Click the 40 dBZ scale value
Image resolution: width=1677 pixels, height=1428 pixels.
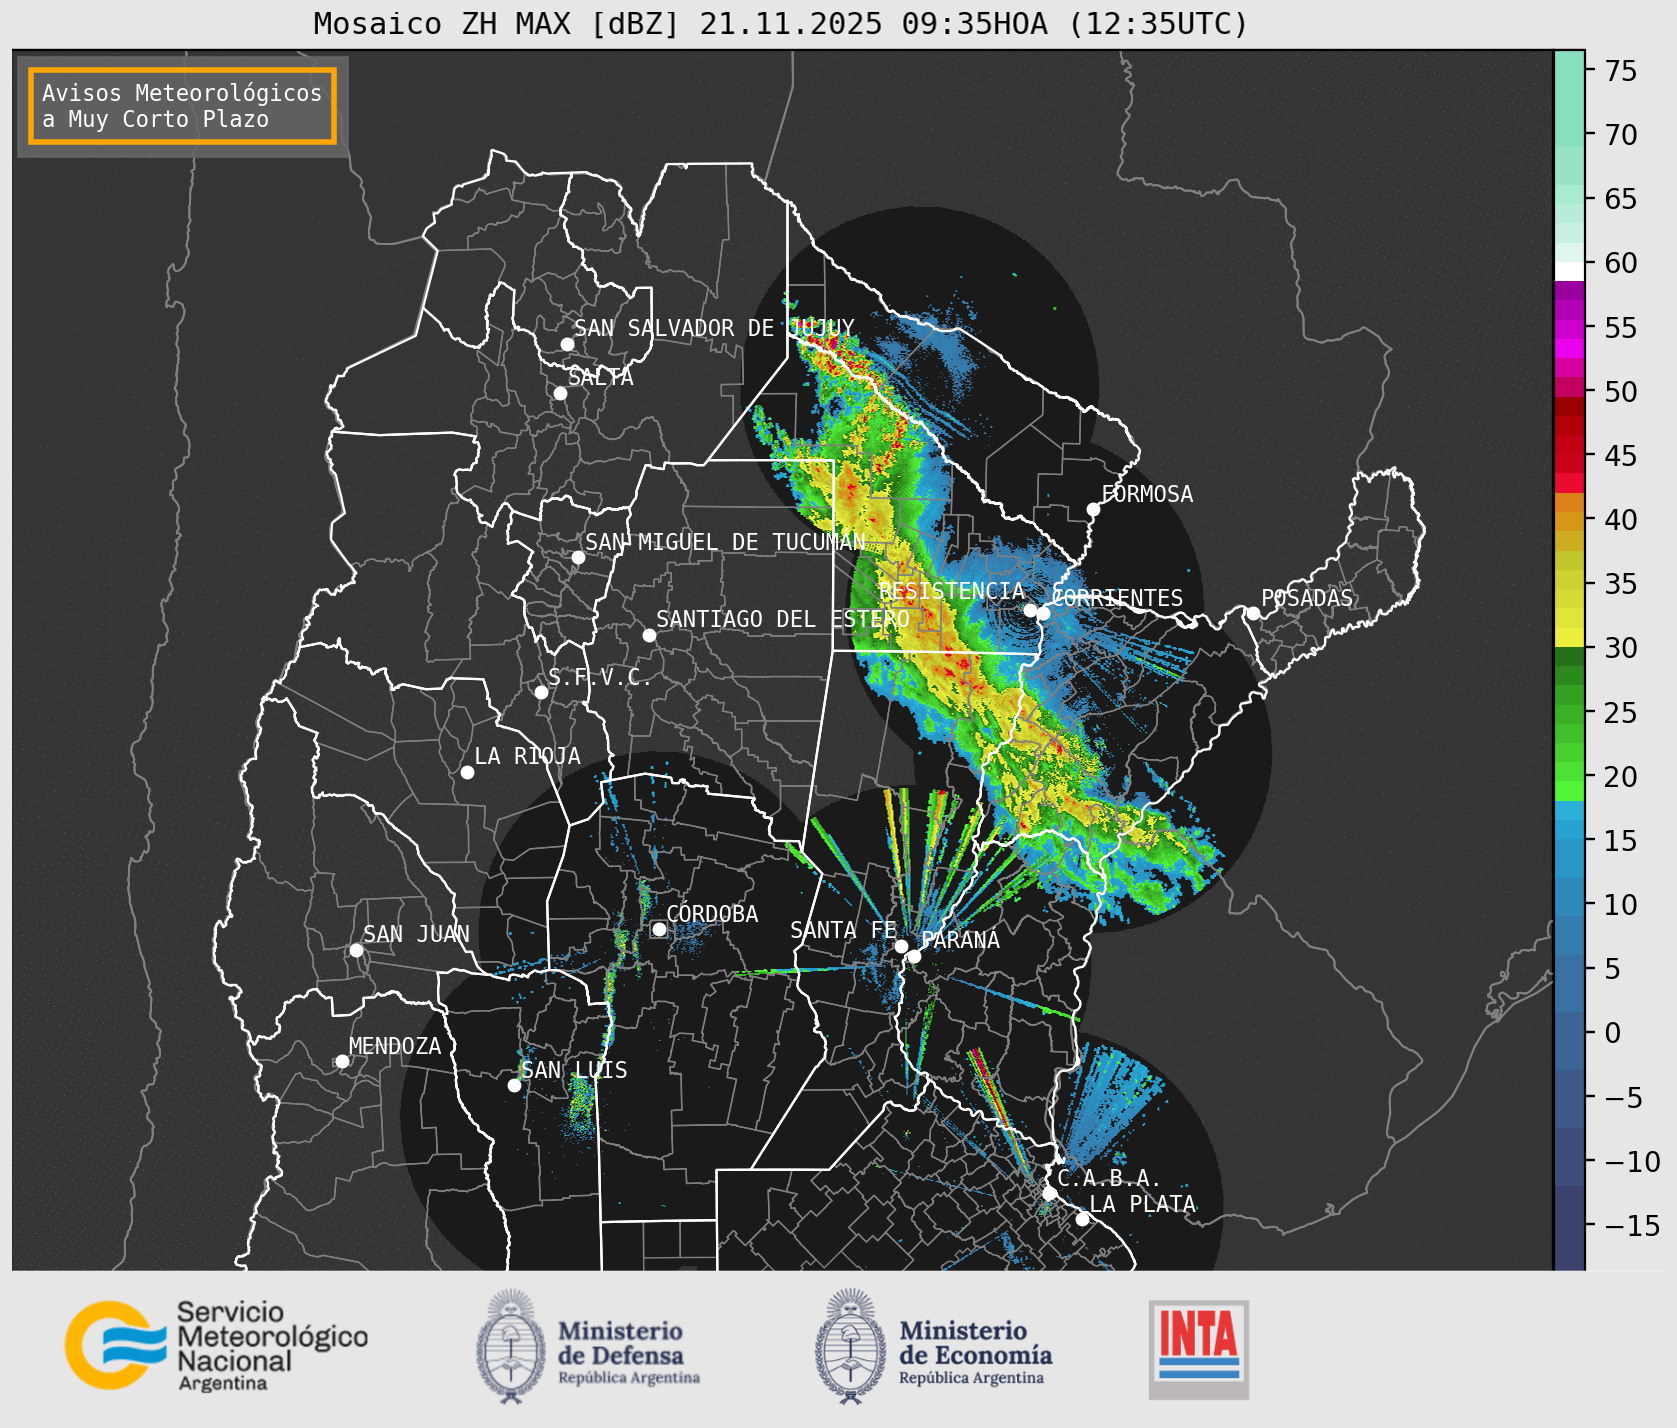tap(1621, 520)
